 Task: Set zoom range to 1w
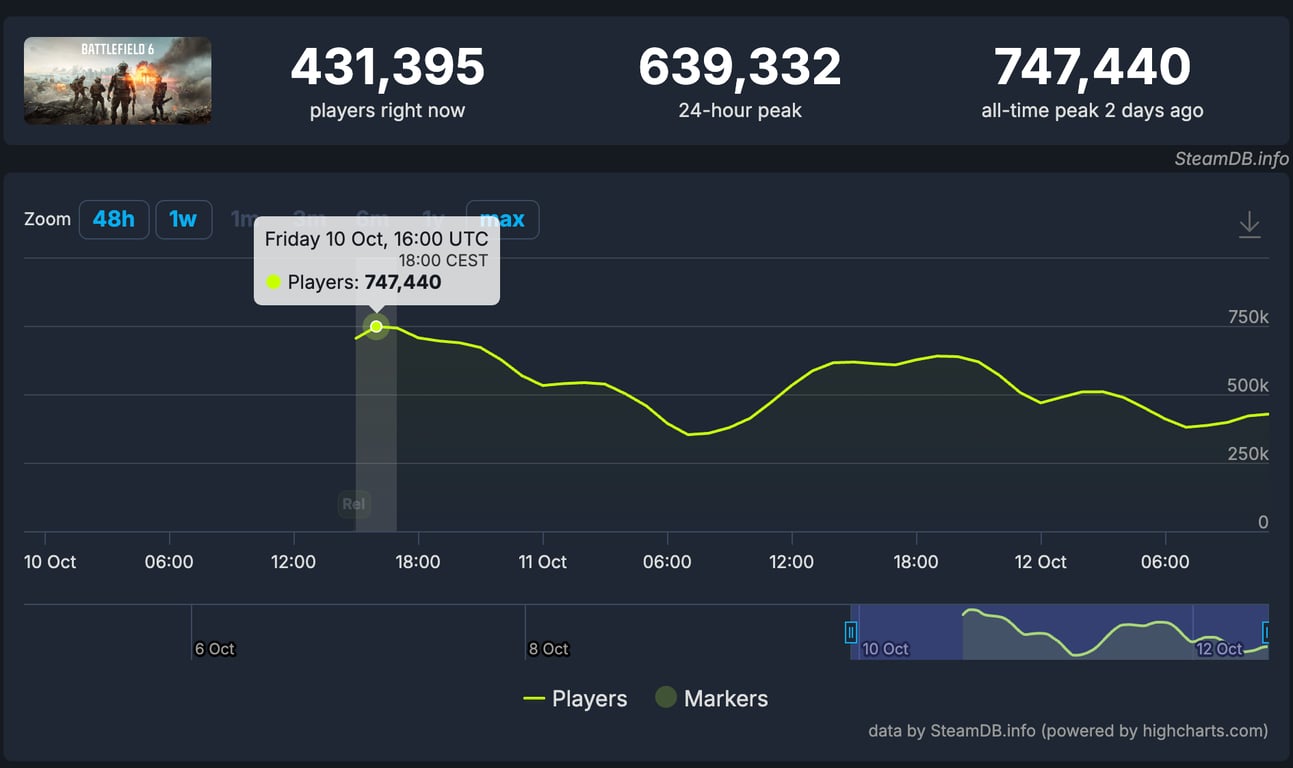pos(183,220)
